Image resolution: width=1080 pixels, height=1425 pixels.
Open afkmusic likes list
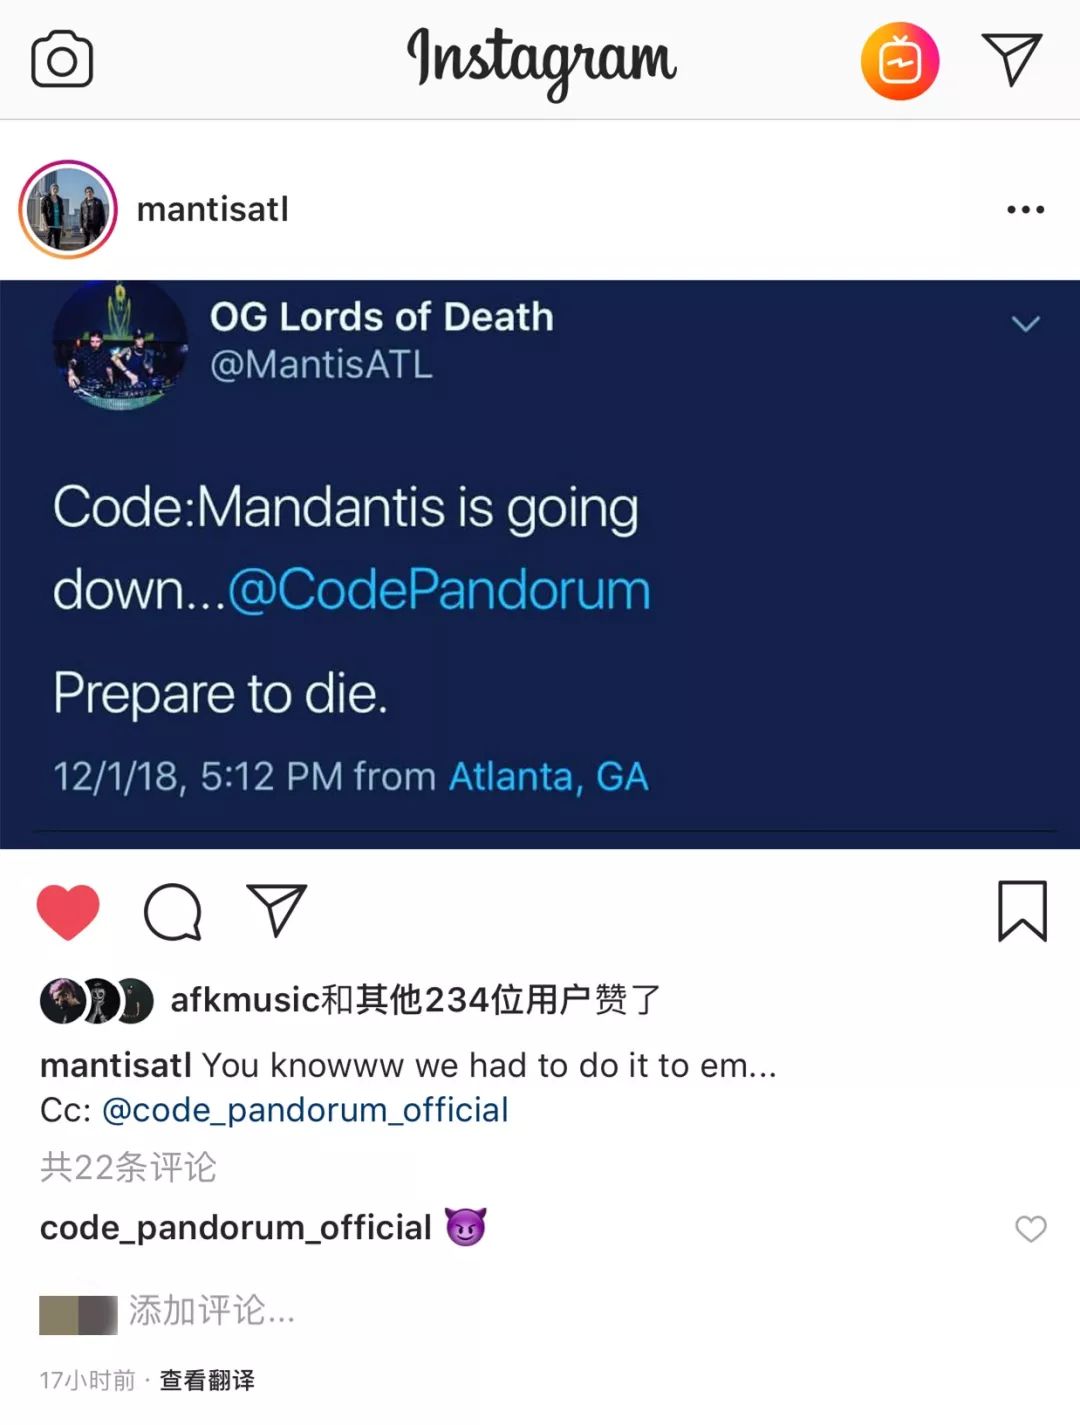(x=245, y=999)
